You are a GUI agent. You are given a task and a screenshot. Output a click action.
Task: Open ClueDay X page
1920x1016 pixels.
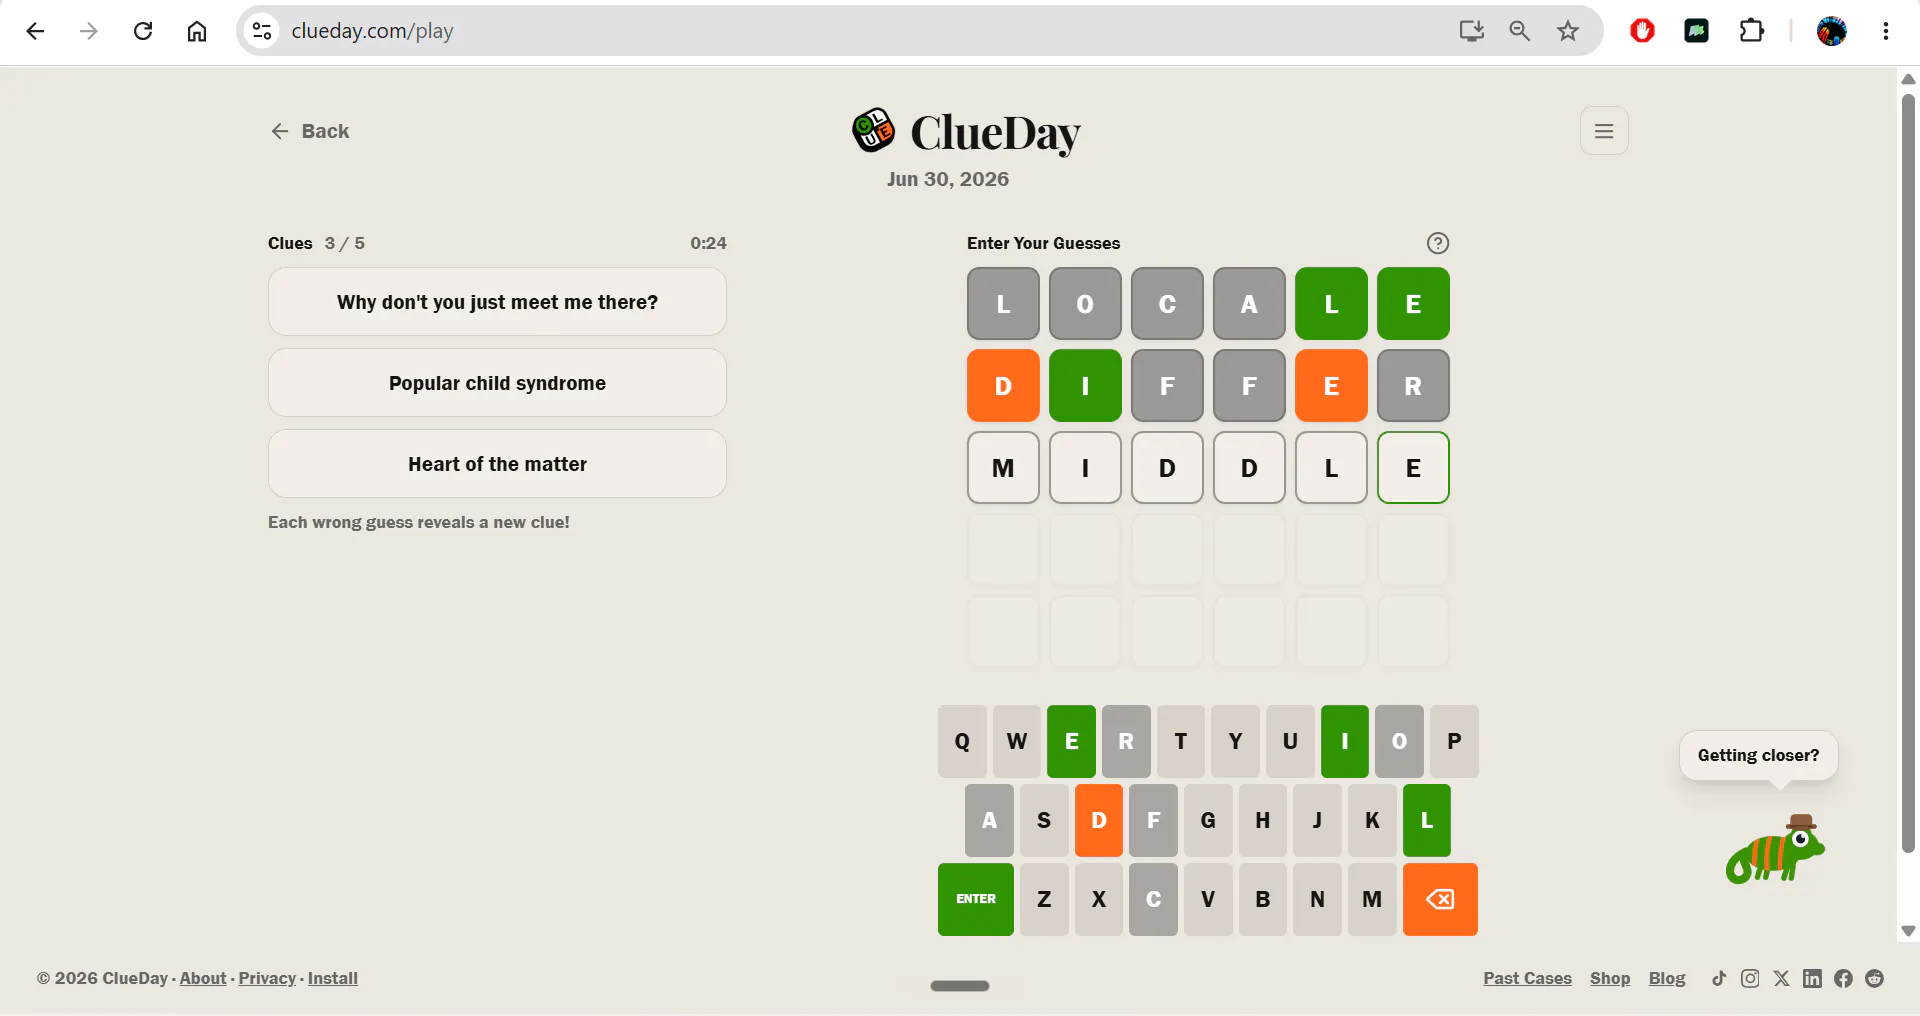(1781, 978)
